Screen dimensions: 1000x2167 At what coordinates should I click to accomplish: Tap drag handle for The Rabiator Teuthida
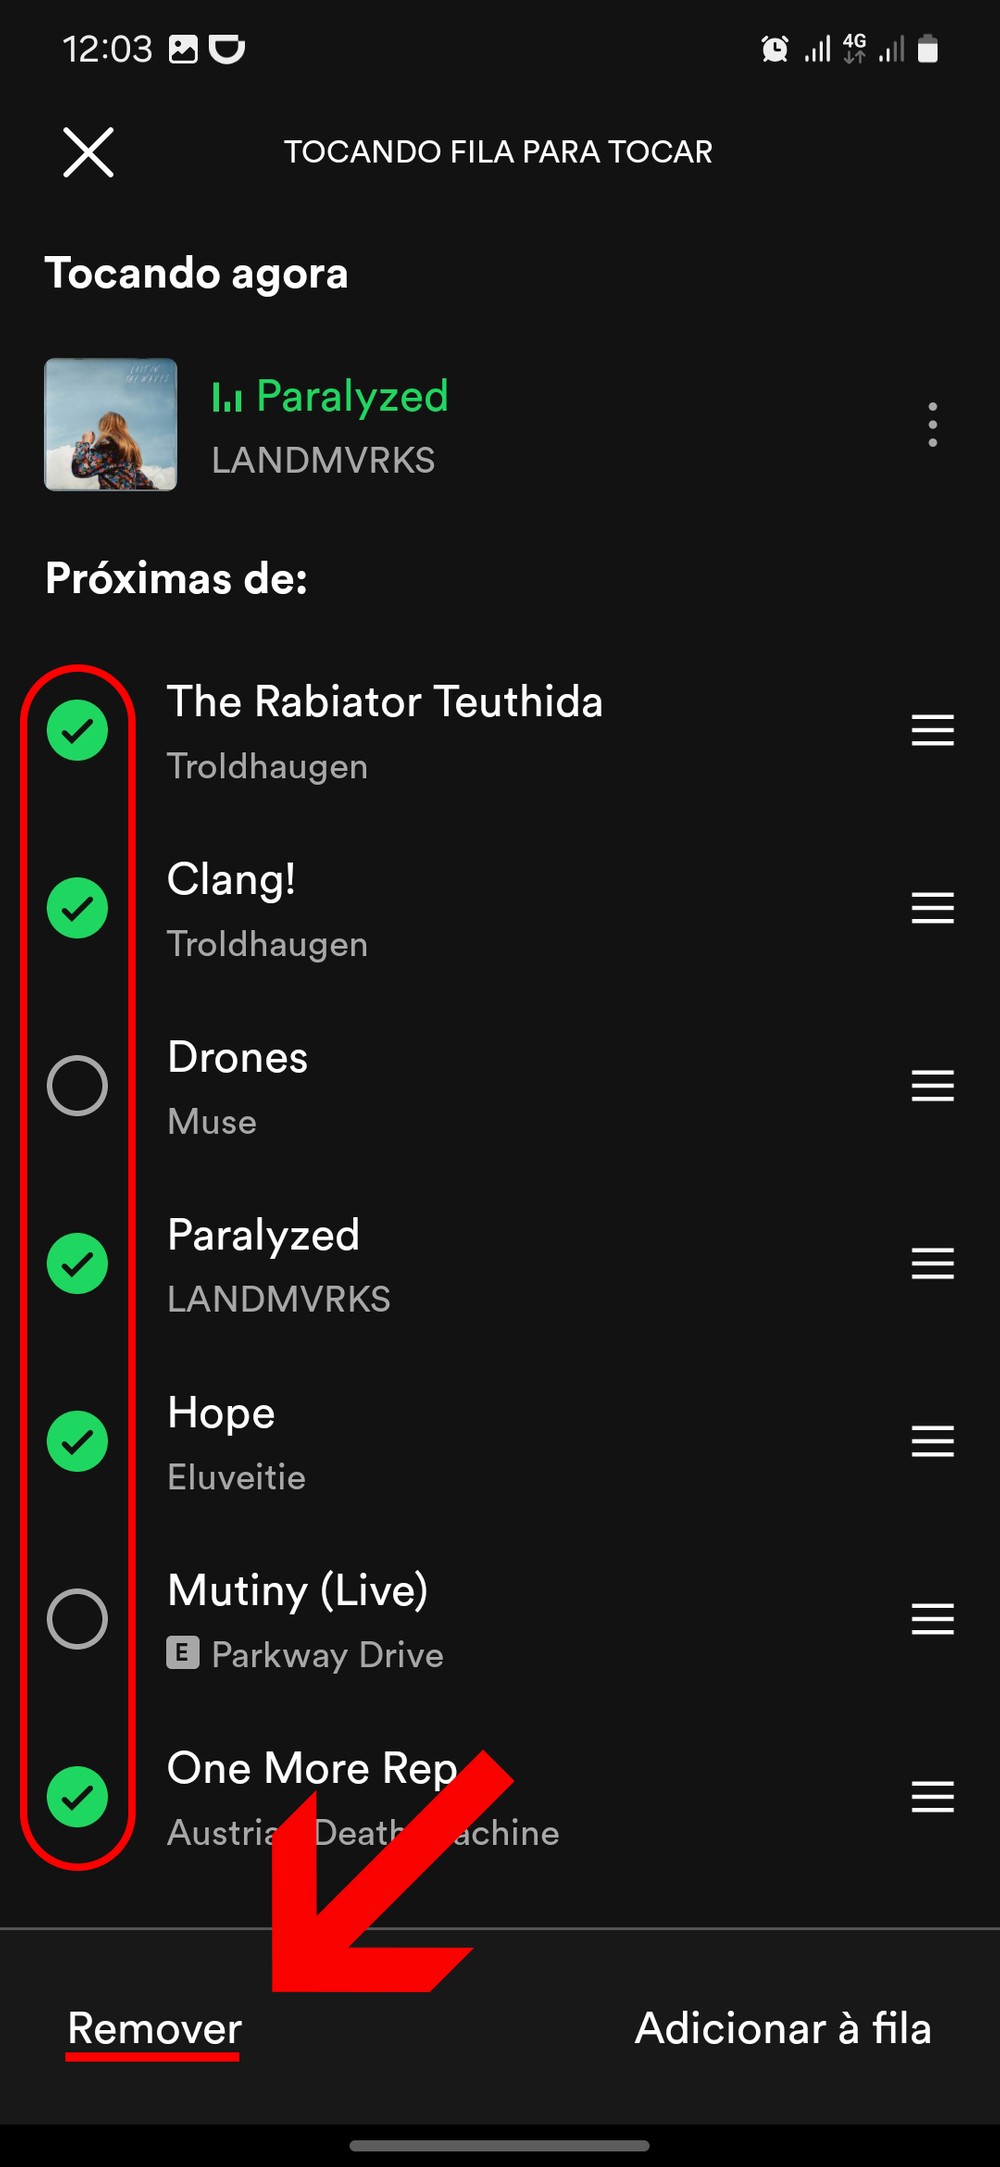pos(932,730)
